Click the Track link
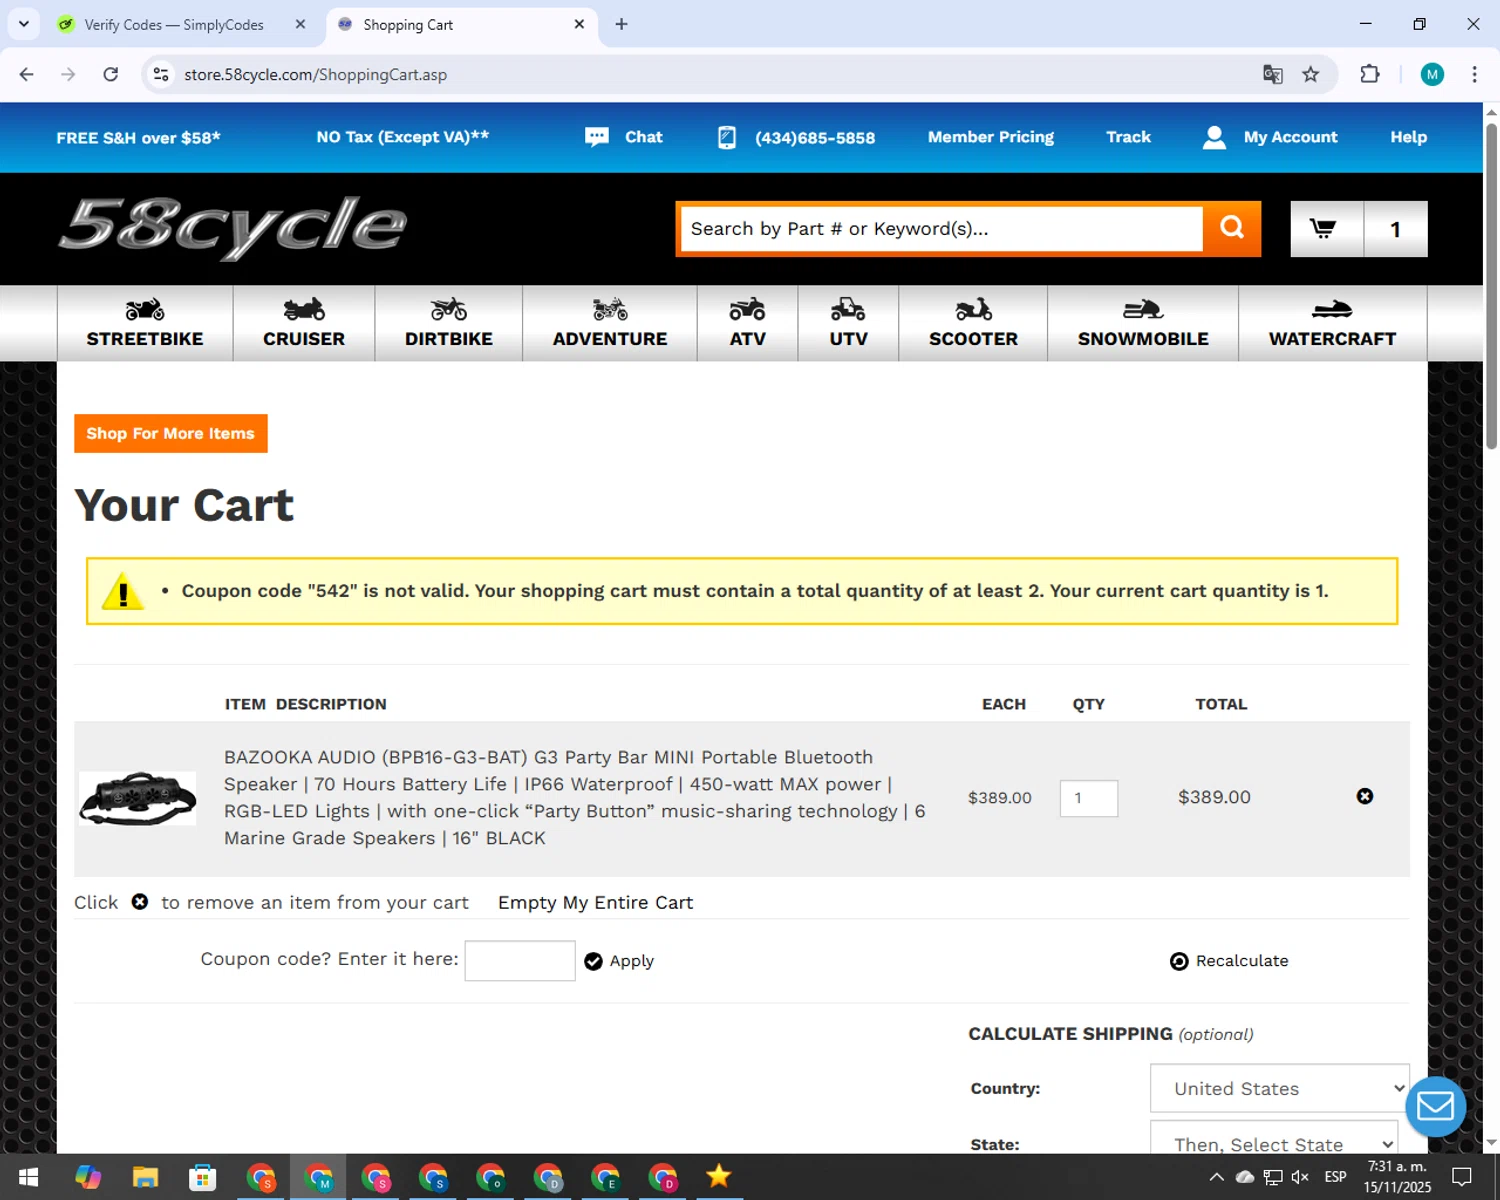The width and height of the screenshot is (1500, 1200). (x=1128, y=137)
